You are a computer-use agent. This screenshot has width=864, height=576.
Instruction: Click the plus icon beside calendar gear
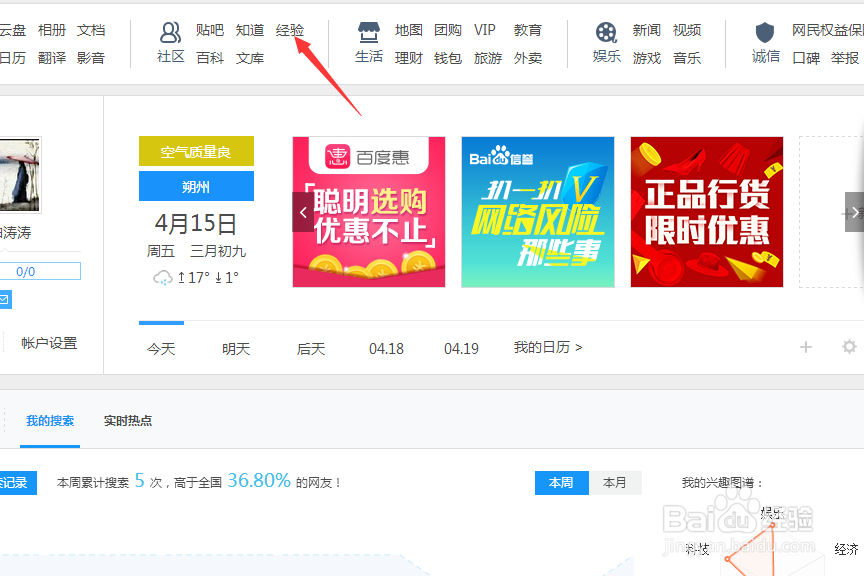[x=806, y=347]
